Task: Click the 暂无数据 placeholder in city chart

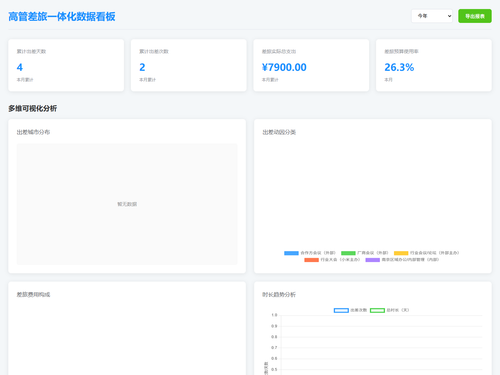Action: [x=127, y=204]
